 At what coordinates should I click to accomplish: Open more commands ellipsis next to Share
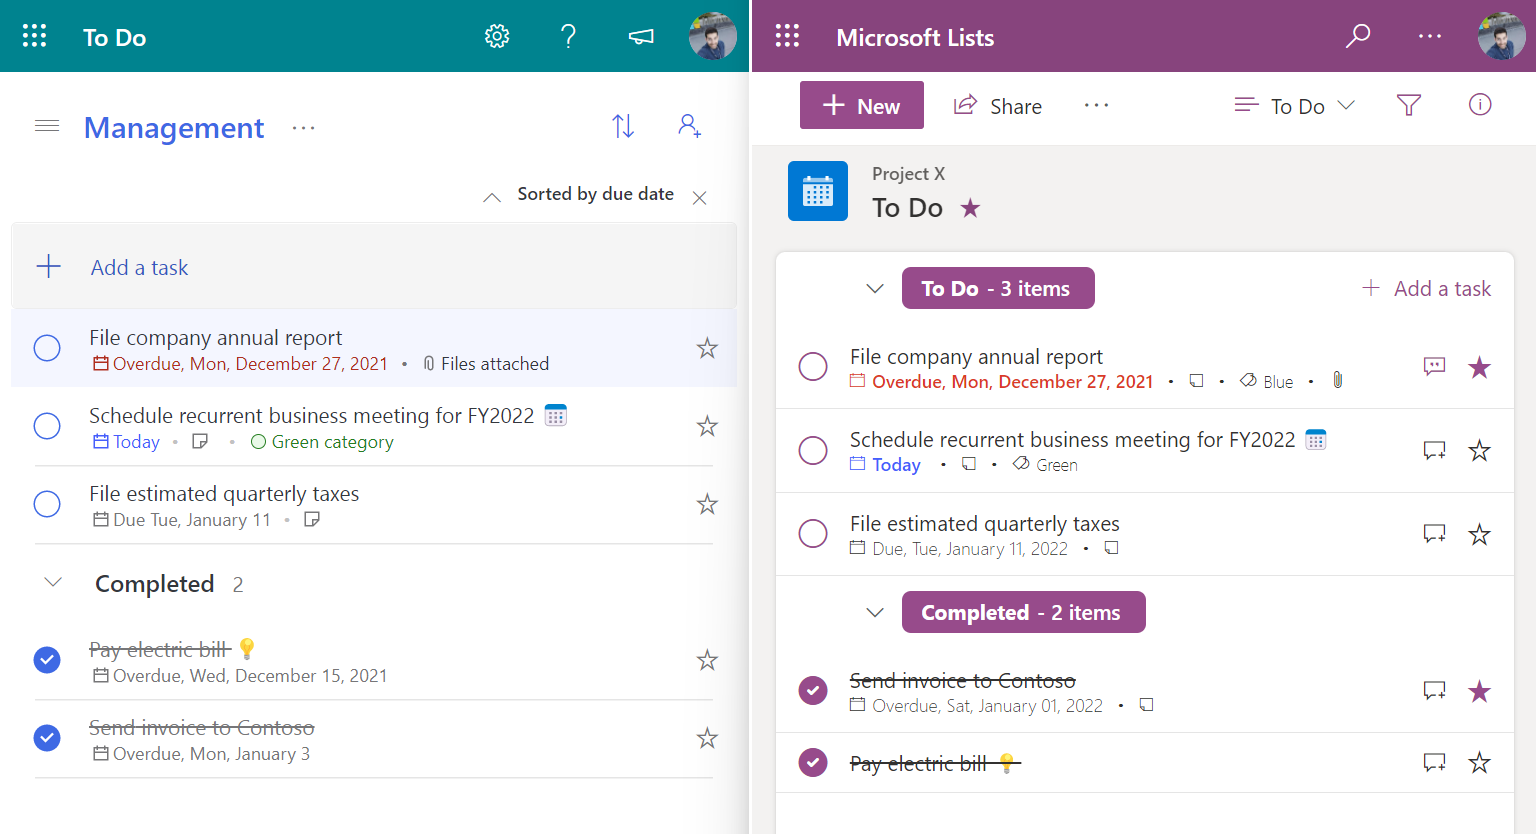coord(1096,106)
